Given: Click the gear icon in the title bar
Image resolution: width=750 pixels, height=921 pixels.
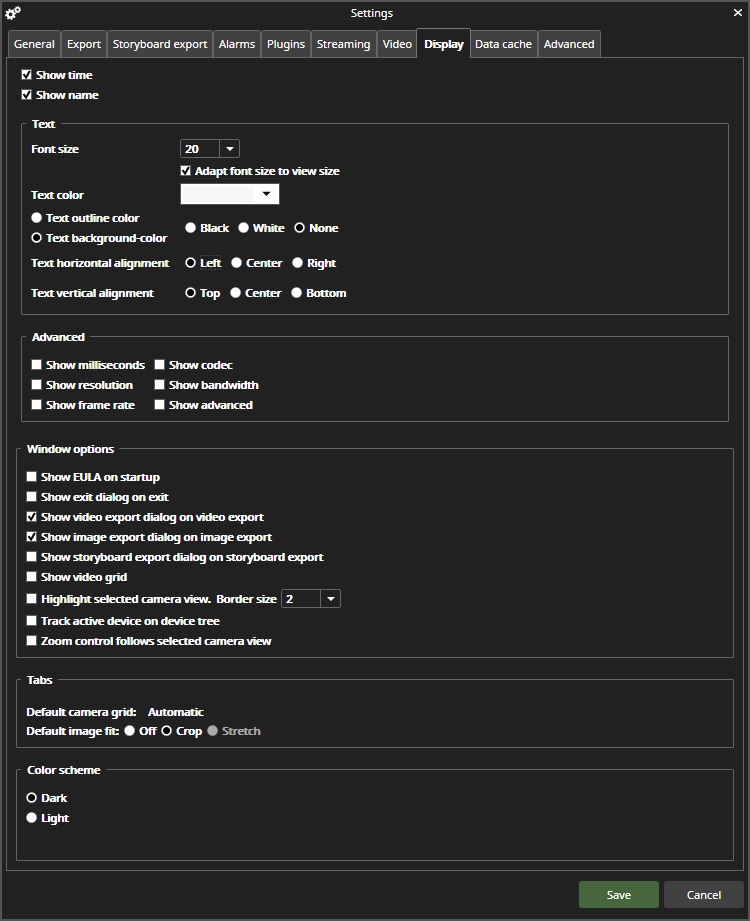Looking at the screenshot, I should click(x=13, y=13).
